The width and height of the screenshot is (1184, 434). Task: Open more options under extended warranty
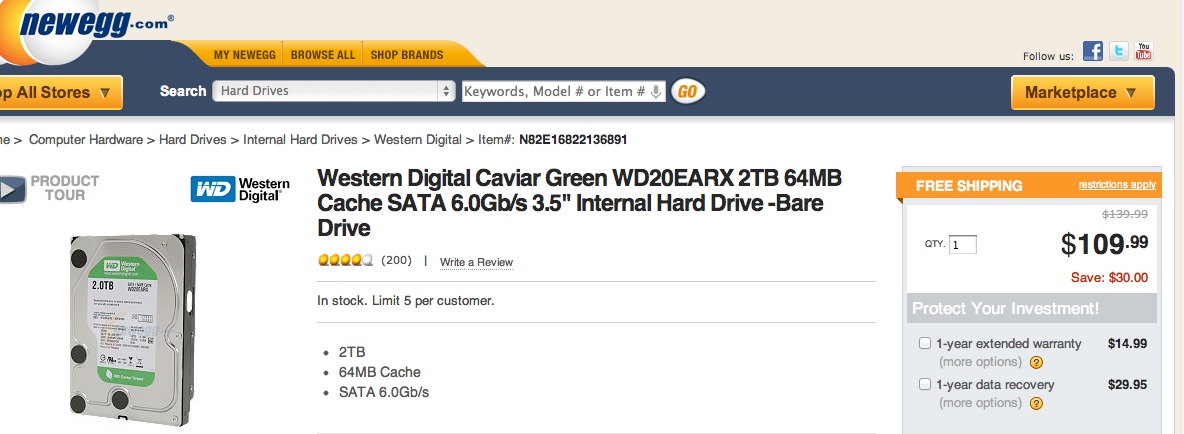[980, 362]
